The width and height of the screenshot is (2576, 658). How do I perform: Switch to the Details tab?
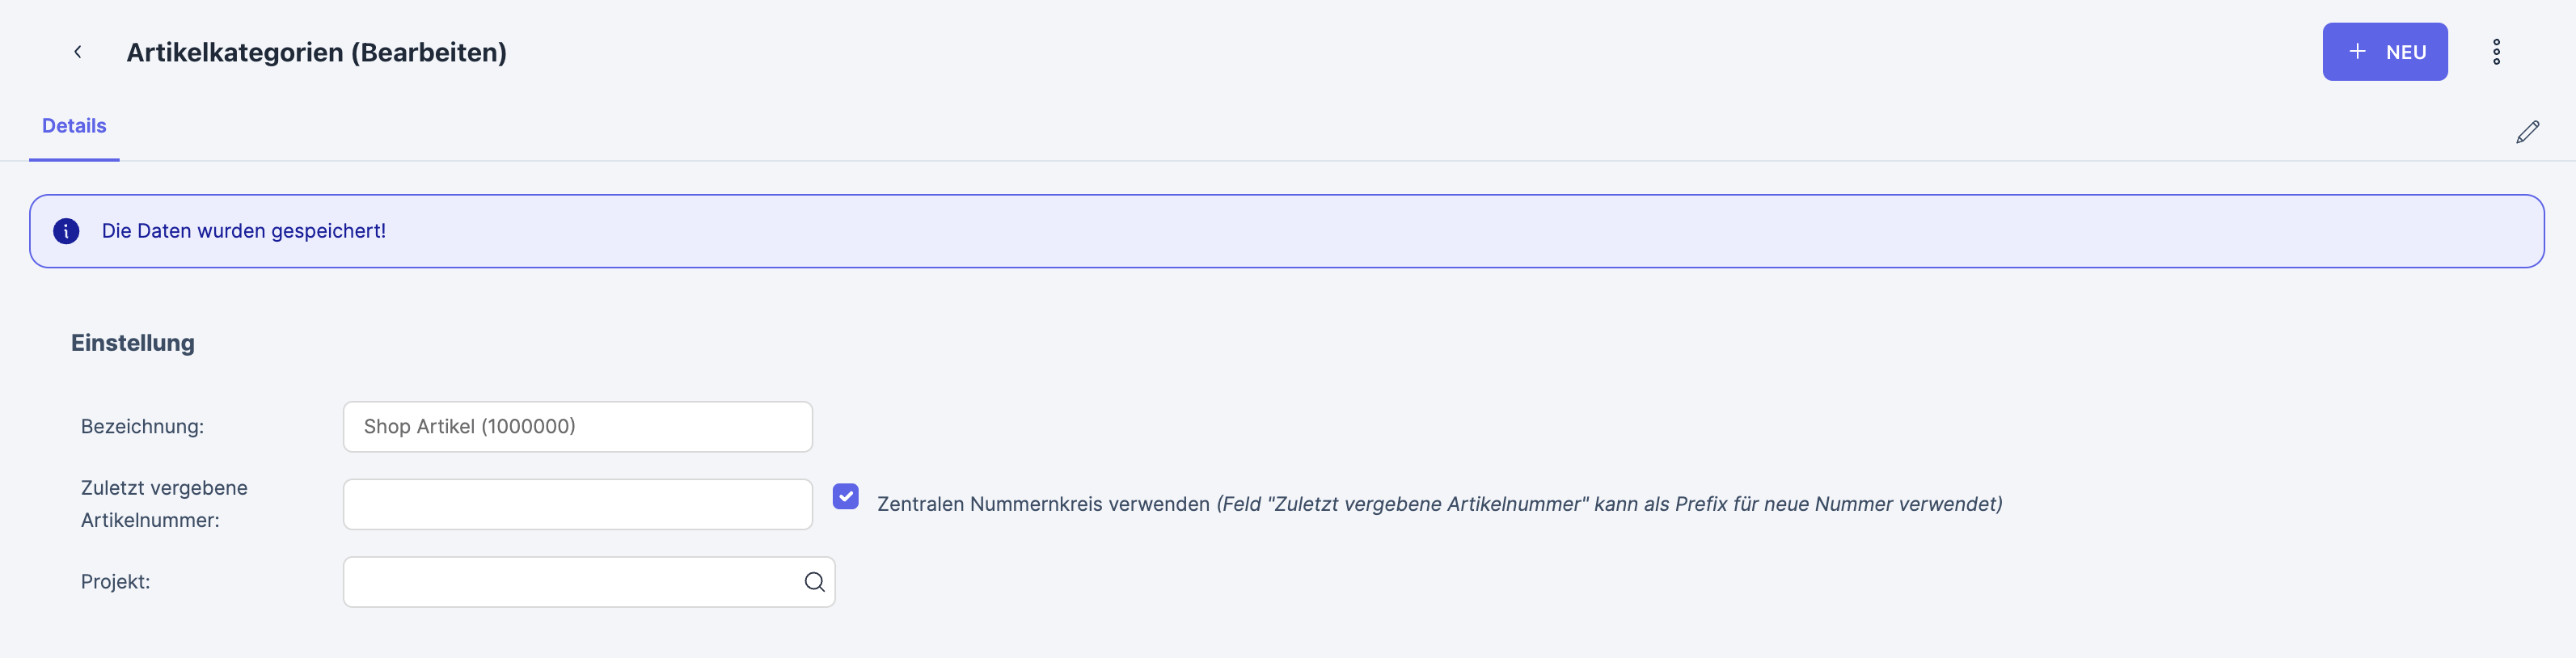point(74,126)
